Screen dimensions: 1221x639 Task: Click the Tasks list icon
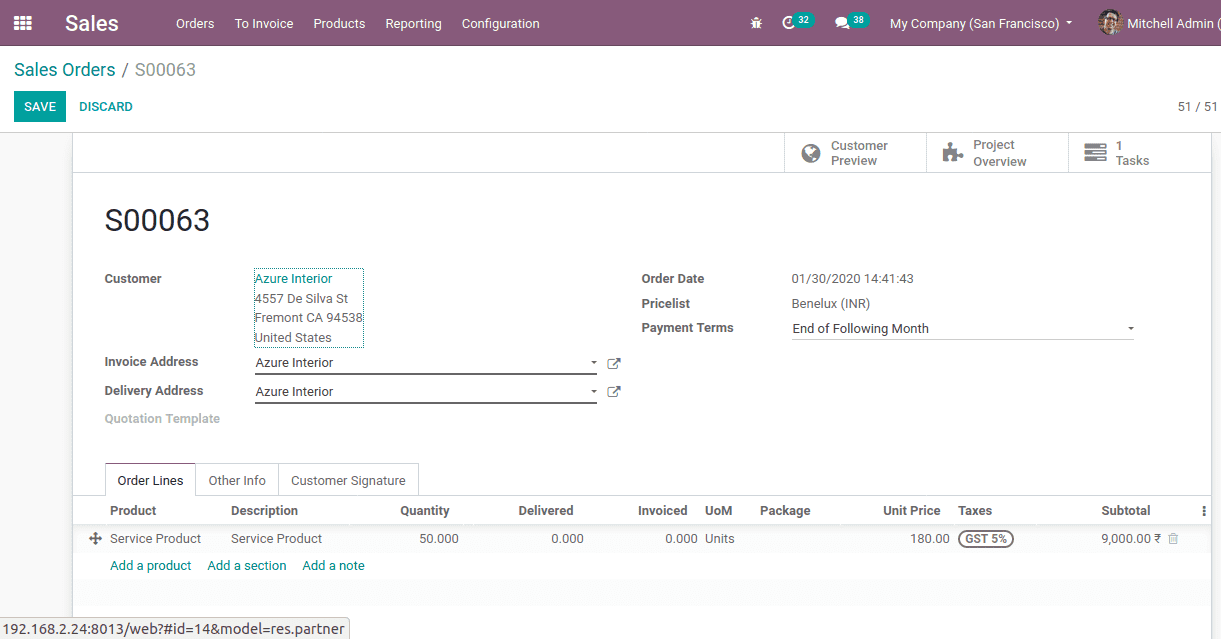click(x=1096, y=153)
